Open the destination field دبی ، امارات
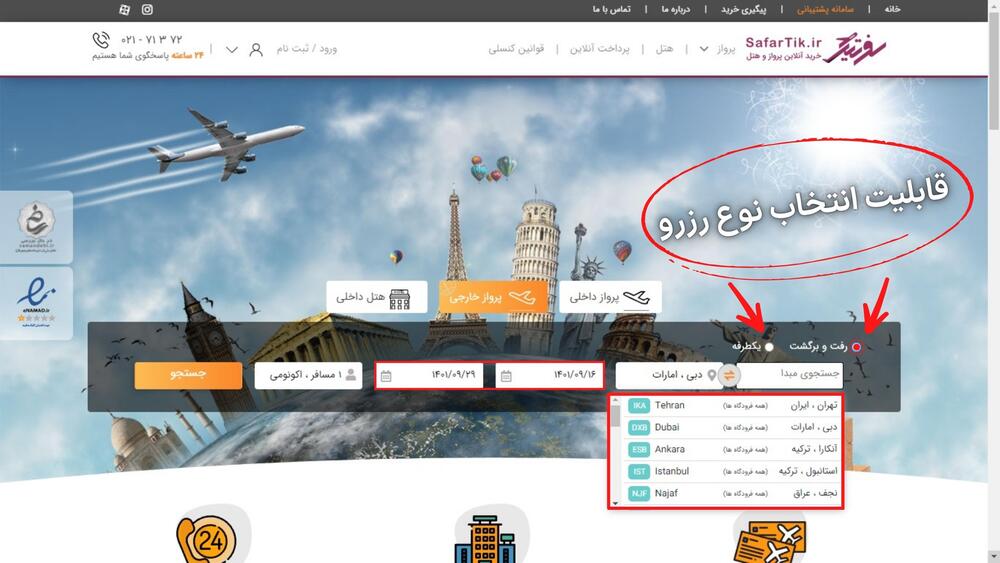This screenshot has width=1000, height=563. (x=668, y=376)
